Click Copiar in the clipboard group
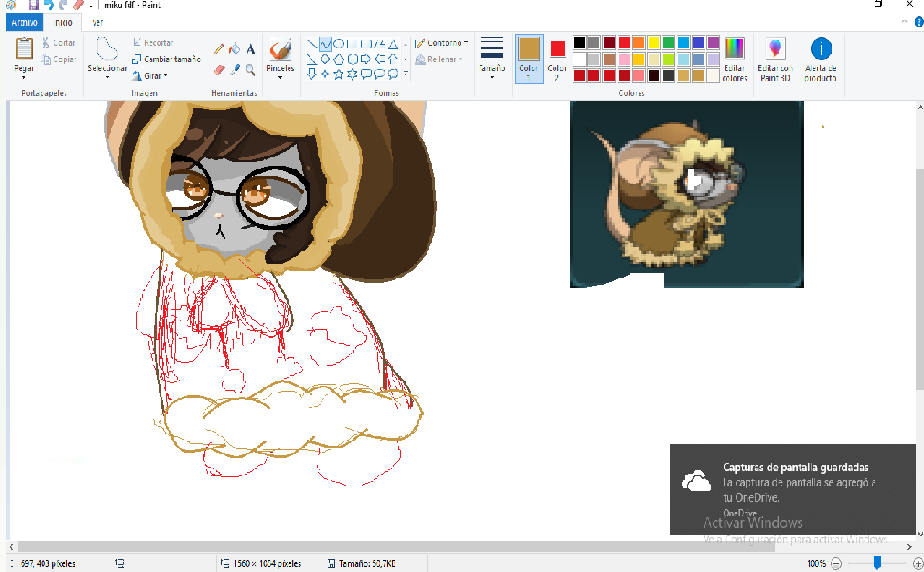Screen dimensions: 924x572 click(59, 59)
